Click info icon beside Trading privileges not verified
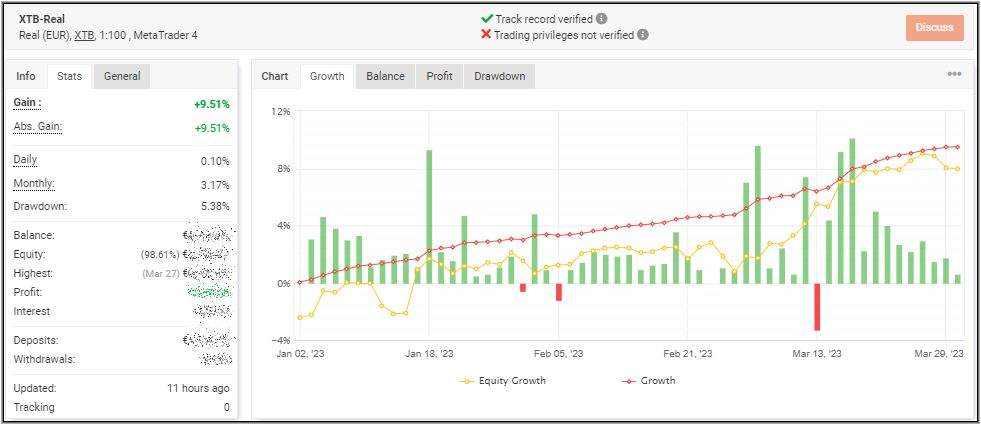The width and height of the screenshot is (981, 425). pyautogui.click(x=643, y=34)
